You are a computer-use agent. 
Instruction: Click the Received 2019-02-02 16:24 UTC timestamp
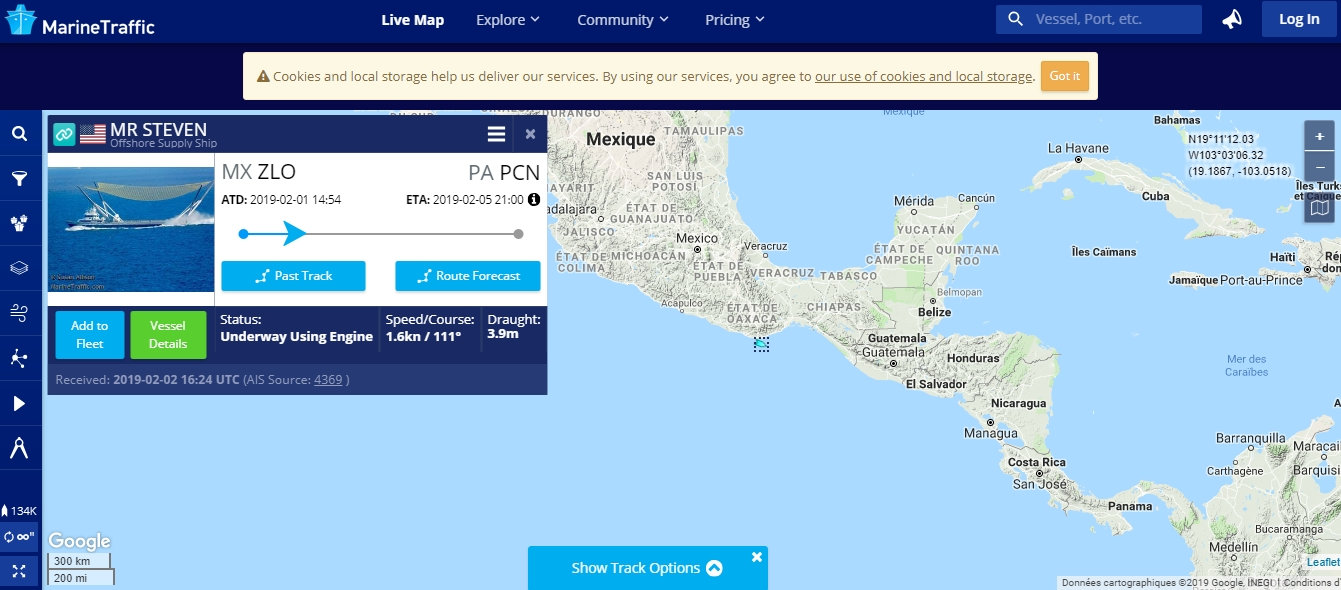click(x=147, y=380)
